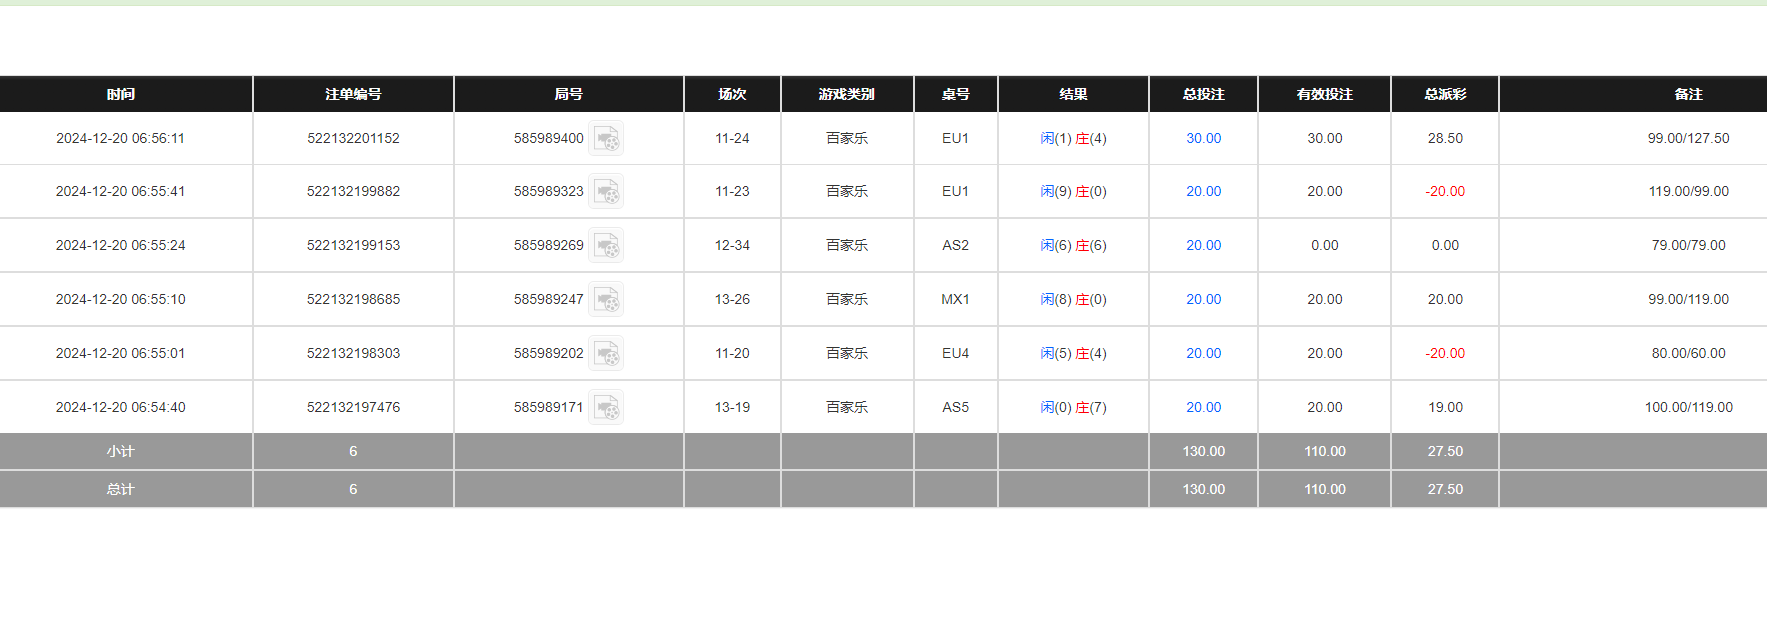1767x625 pixels.
Task: Open the replay icon for round 585989269
Action: point(606,245)
